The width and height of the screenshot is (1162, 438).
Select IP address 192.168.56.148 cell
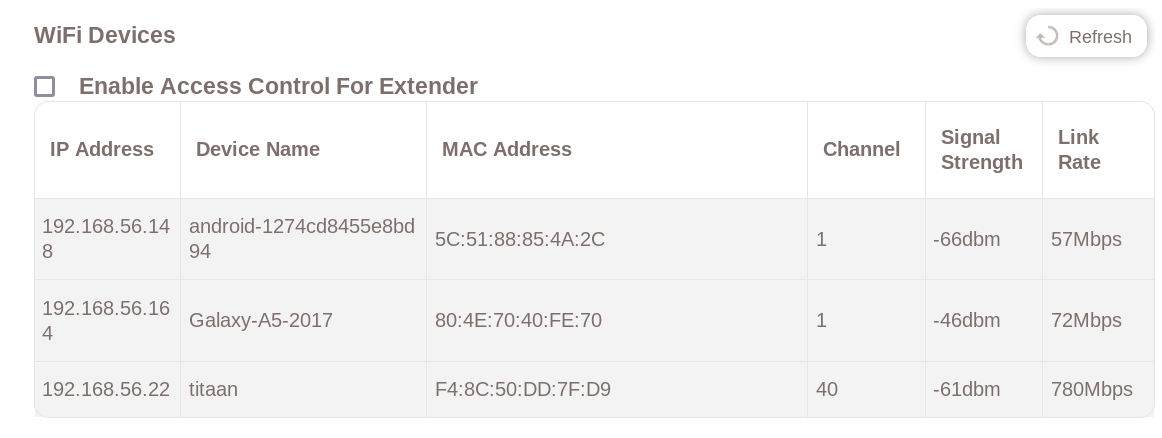[x=106, y=239]
